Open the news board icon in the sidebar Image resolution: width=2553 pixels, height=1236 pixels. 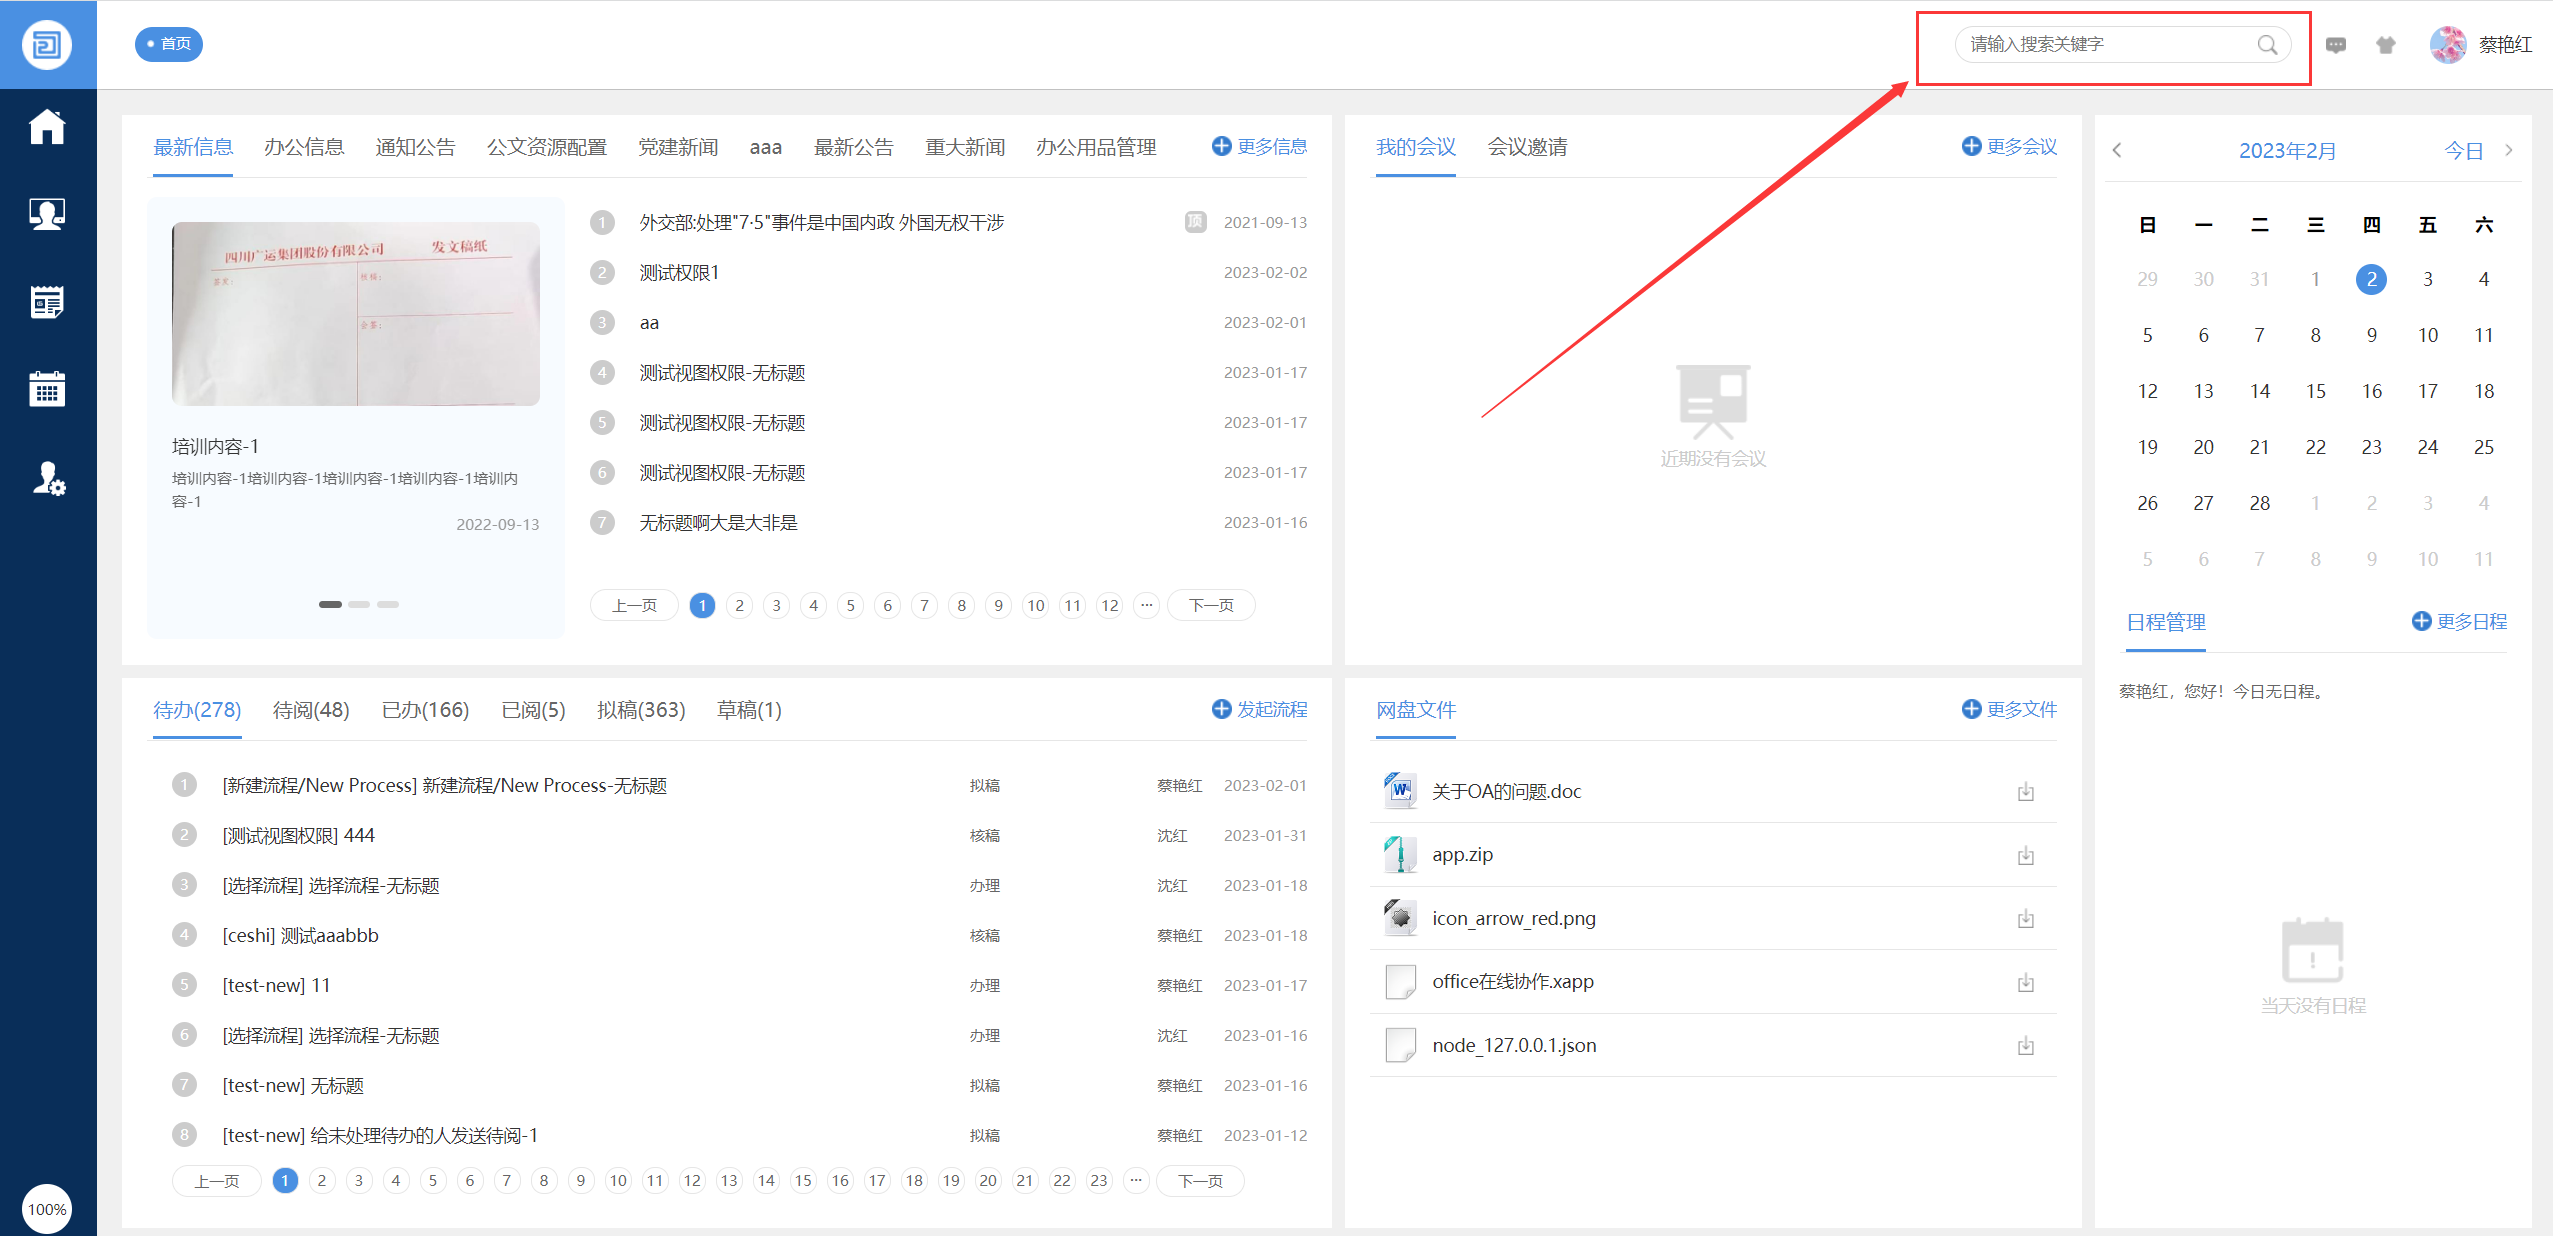point(47,301)
